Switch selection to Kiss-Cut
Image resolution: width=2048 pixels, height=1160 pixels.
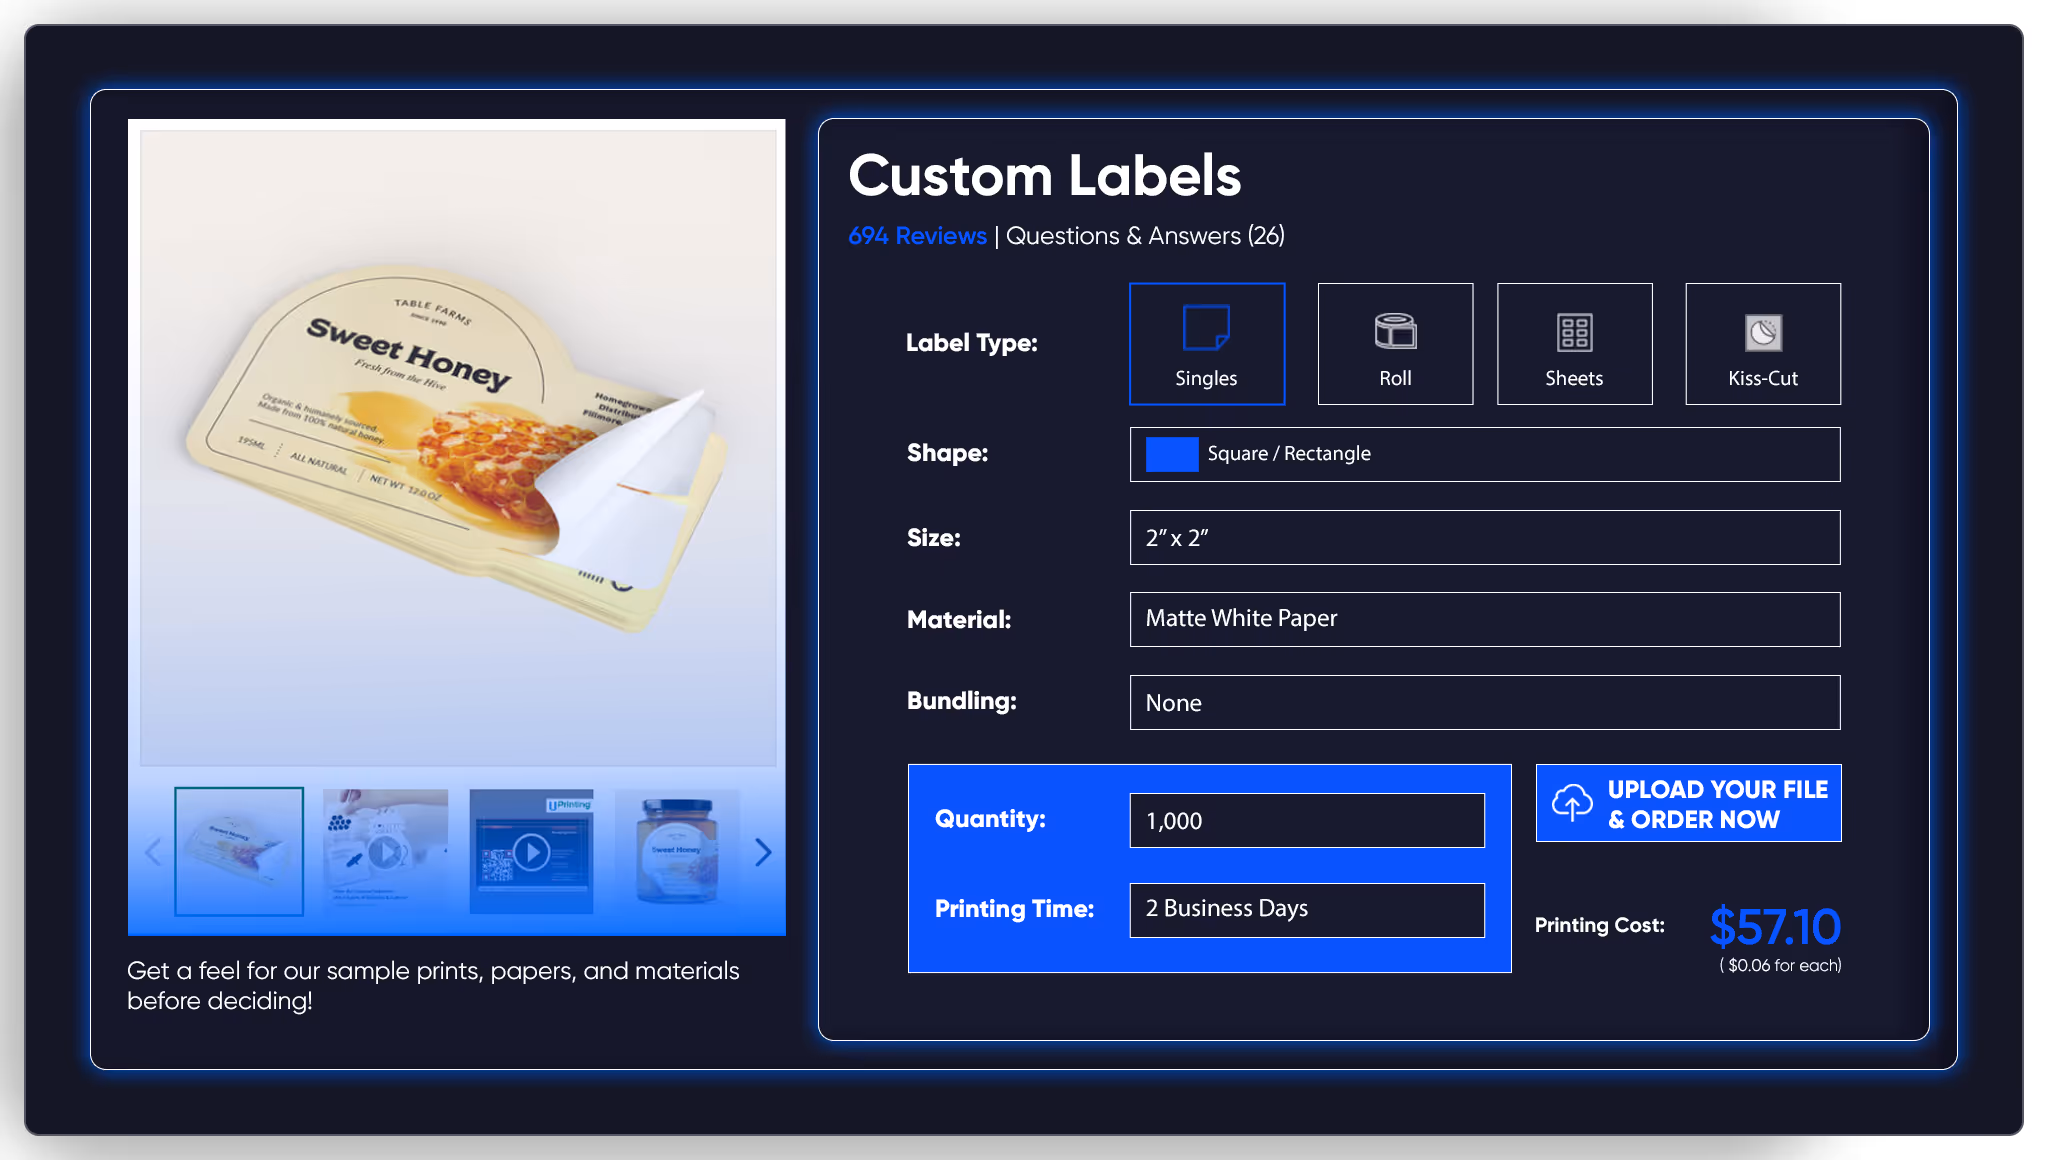click(x=1762, y=343)
